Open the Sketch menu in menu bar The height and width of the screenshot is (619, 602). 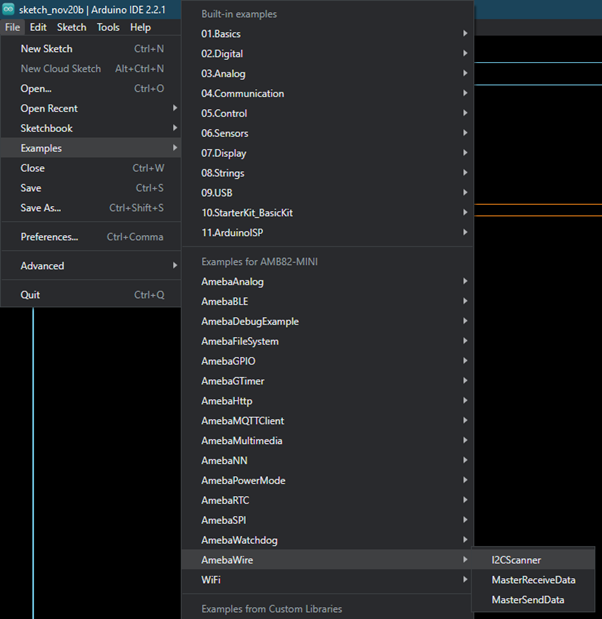coord(71,28)
